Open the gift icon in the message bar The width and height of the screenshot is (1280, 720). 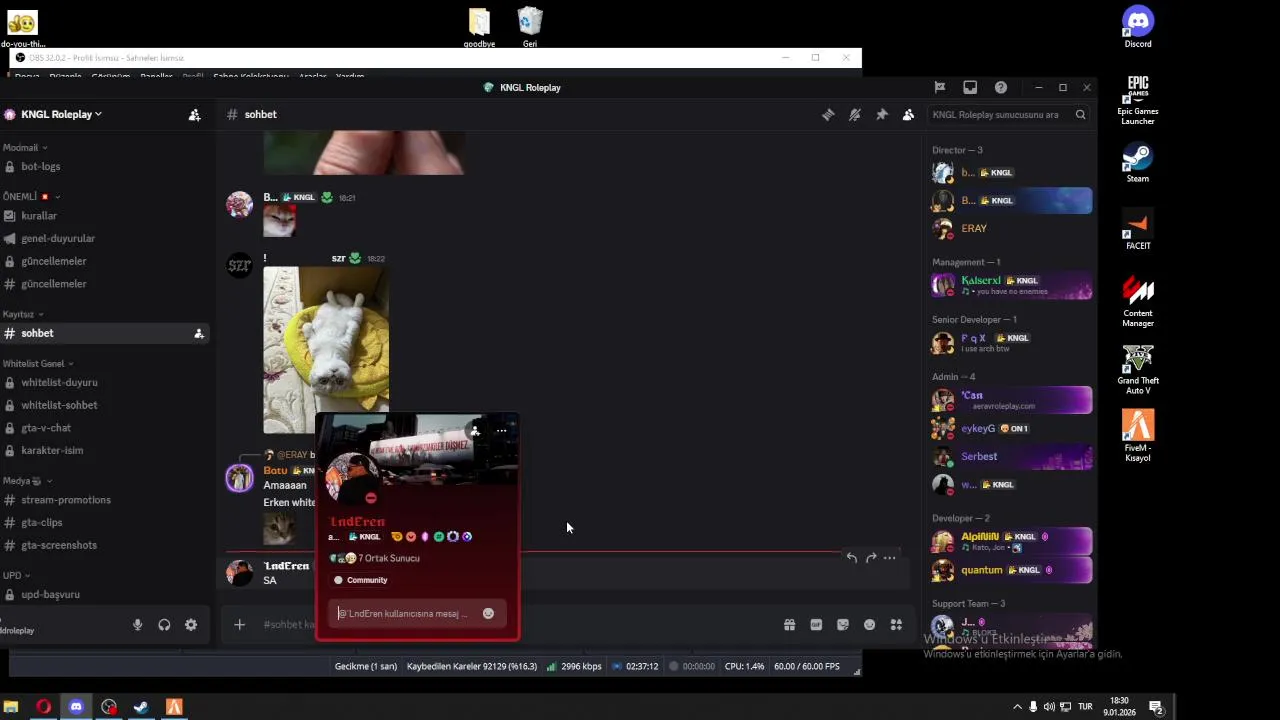pyautogui.click(x=789, y=625)
